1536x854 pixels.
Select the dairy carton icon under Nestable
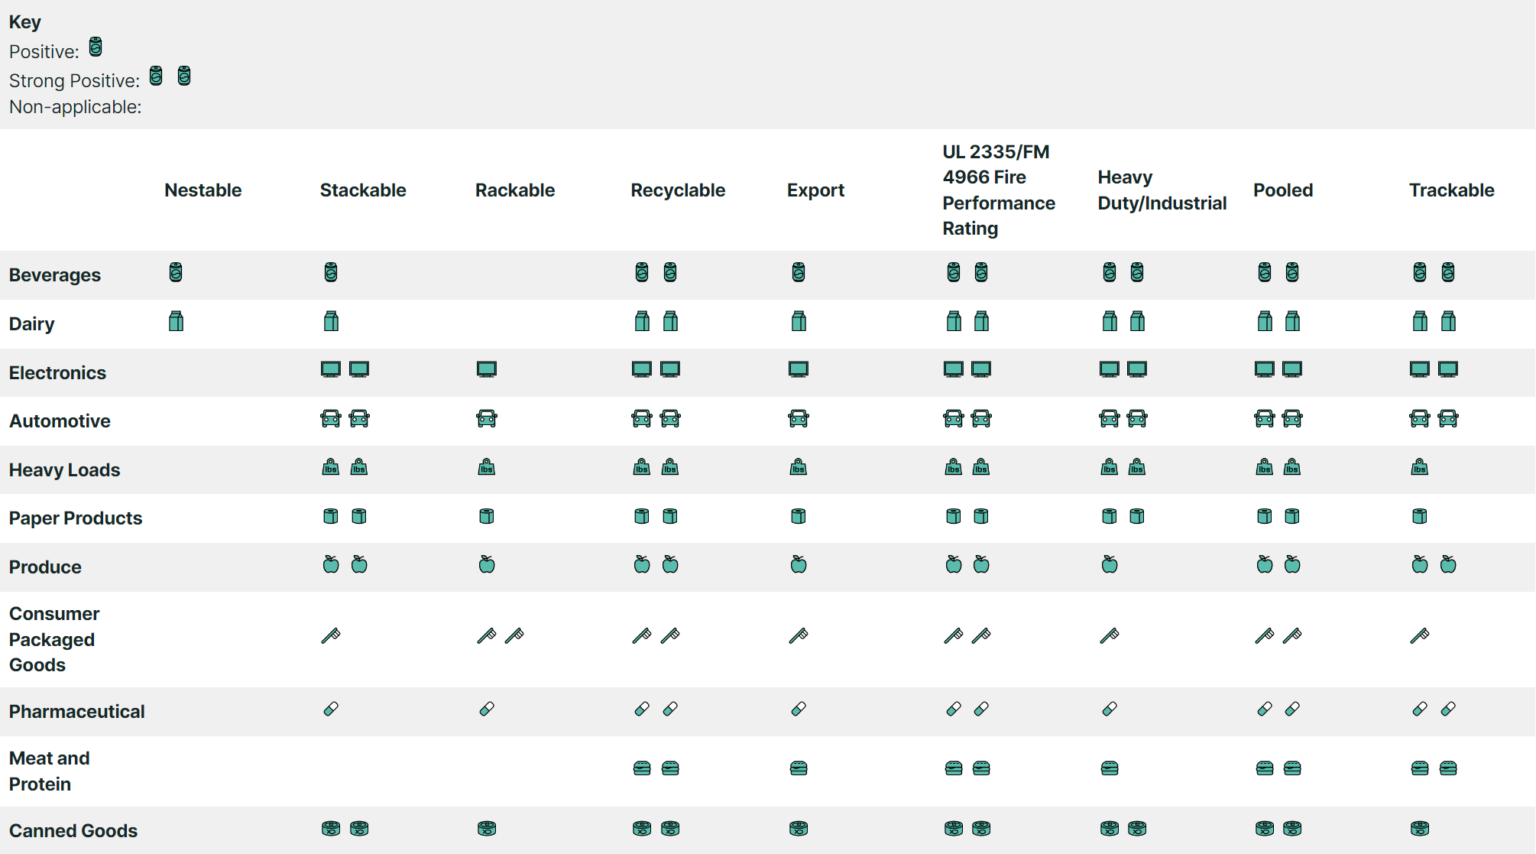(176, 321)
